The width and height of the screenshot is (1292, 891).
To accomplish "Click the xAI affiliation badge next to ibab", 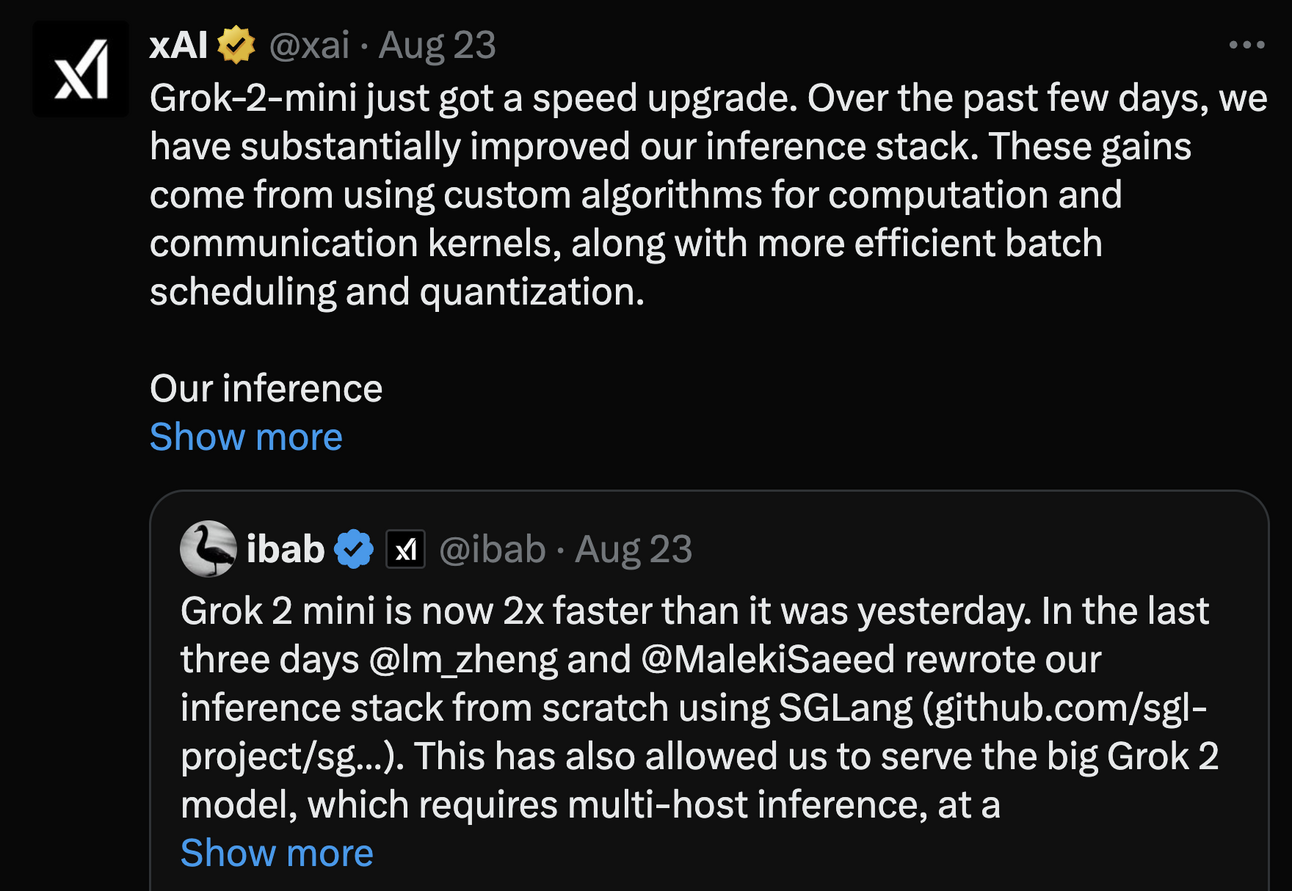I will (405, 549).
